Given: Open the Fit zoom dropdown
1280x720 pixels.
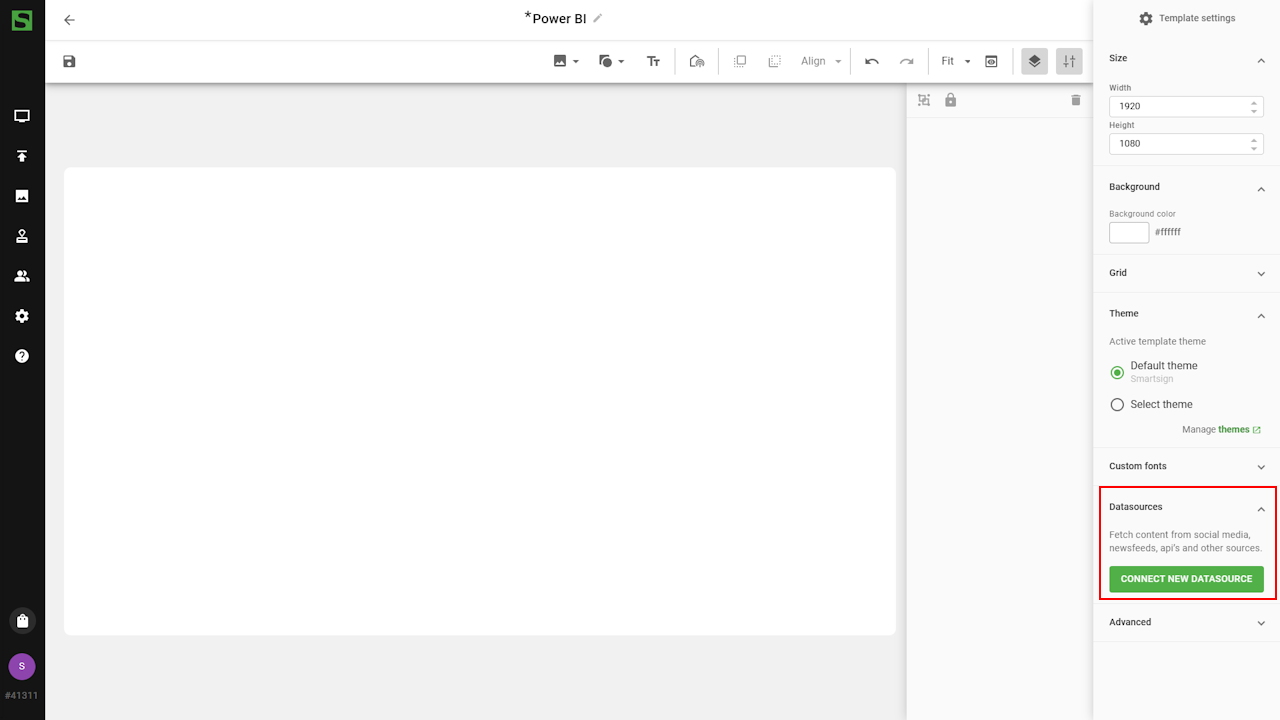Looking at the screenshot, I should point(955,61).
